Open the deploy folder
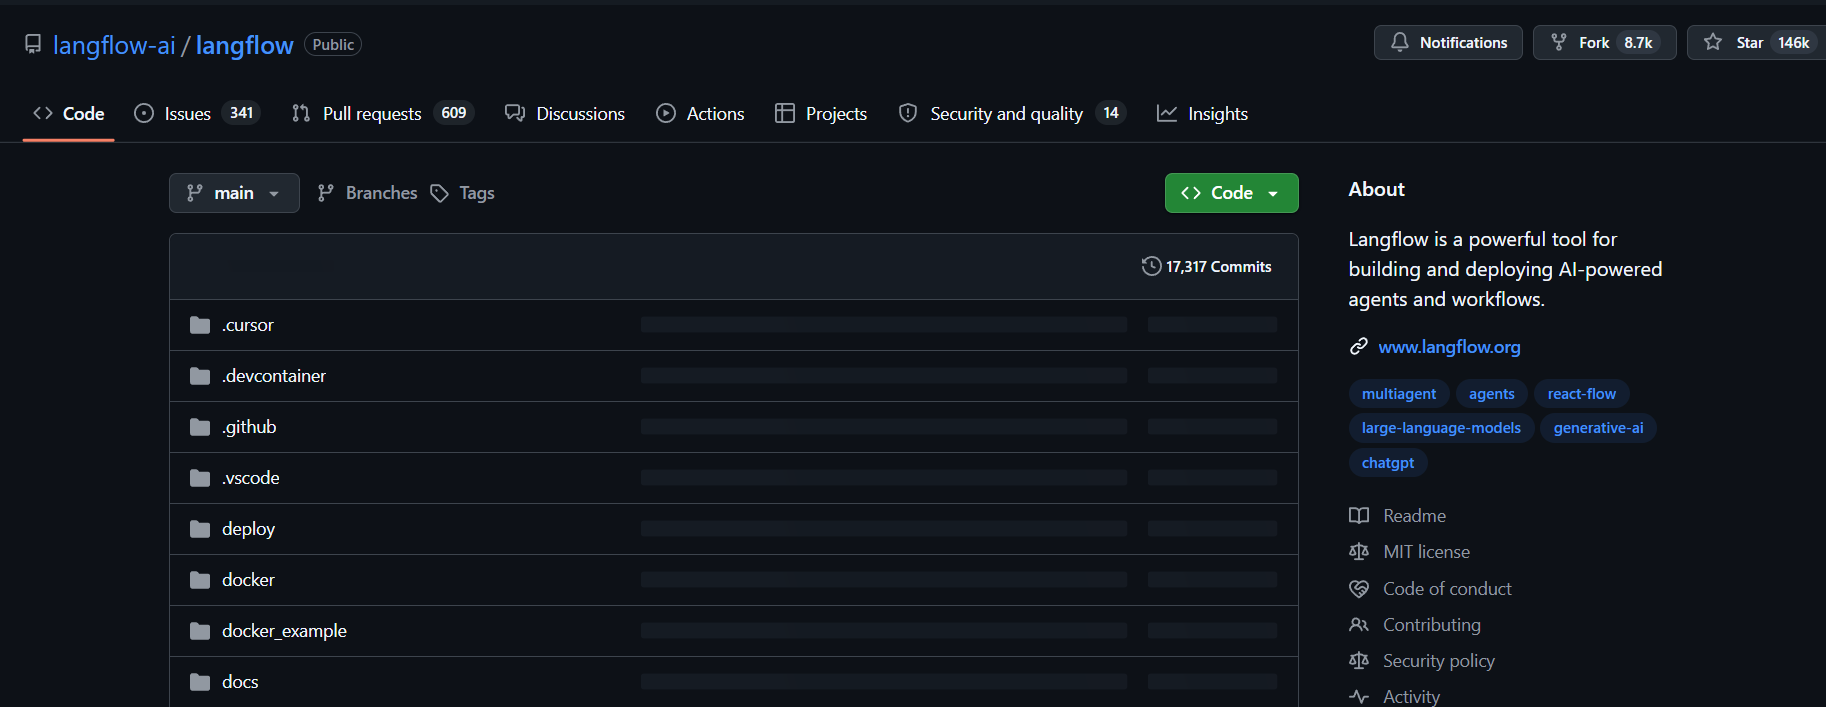Image resolution: width=1826 pixels, height=707 pixels. pyautogui.click(x=248, y=529)
